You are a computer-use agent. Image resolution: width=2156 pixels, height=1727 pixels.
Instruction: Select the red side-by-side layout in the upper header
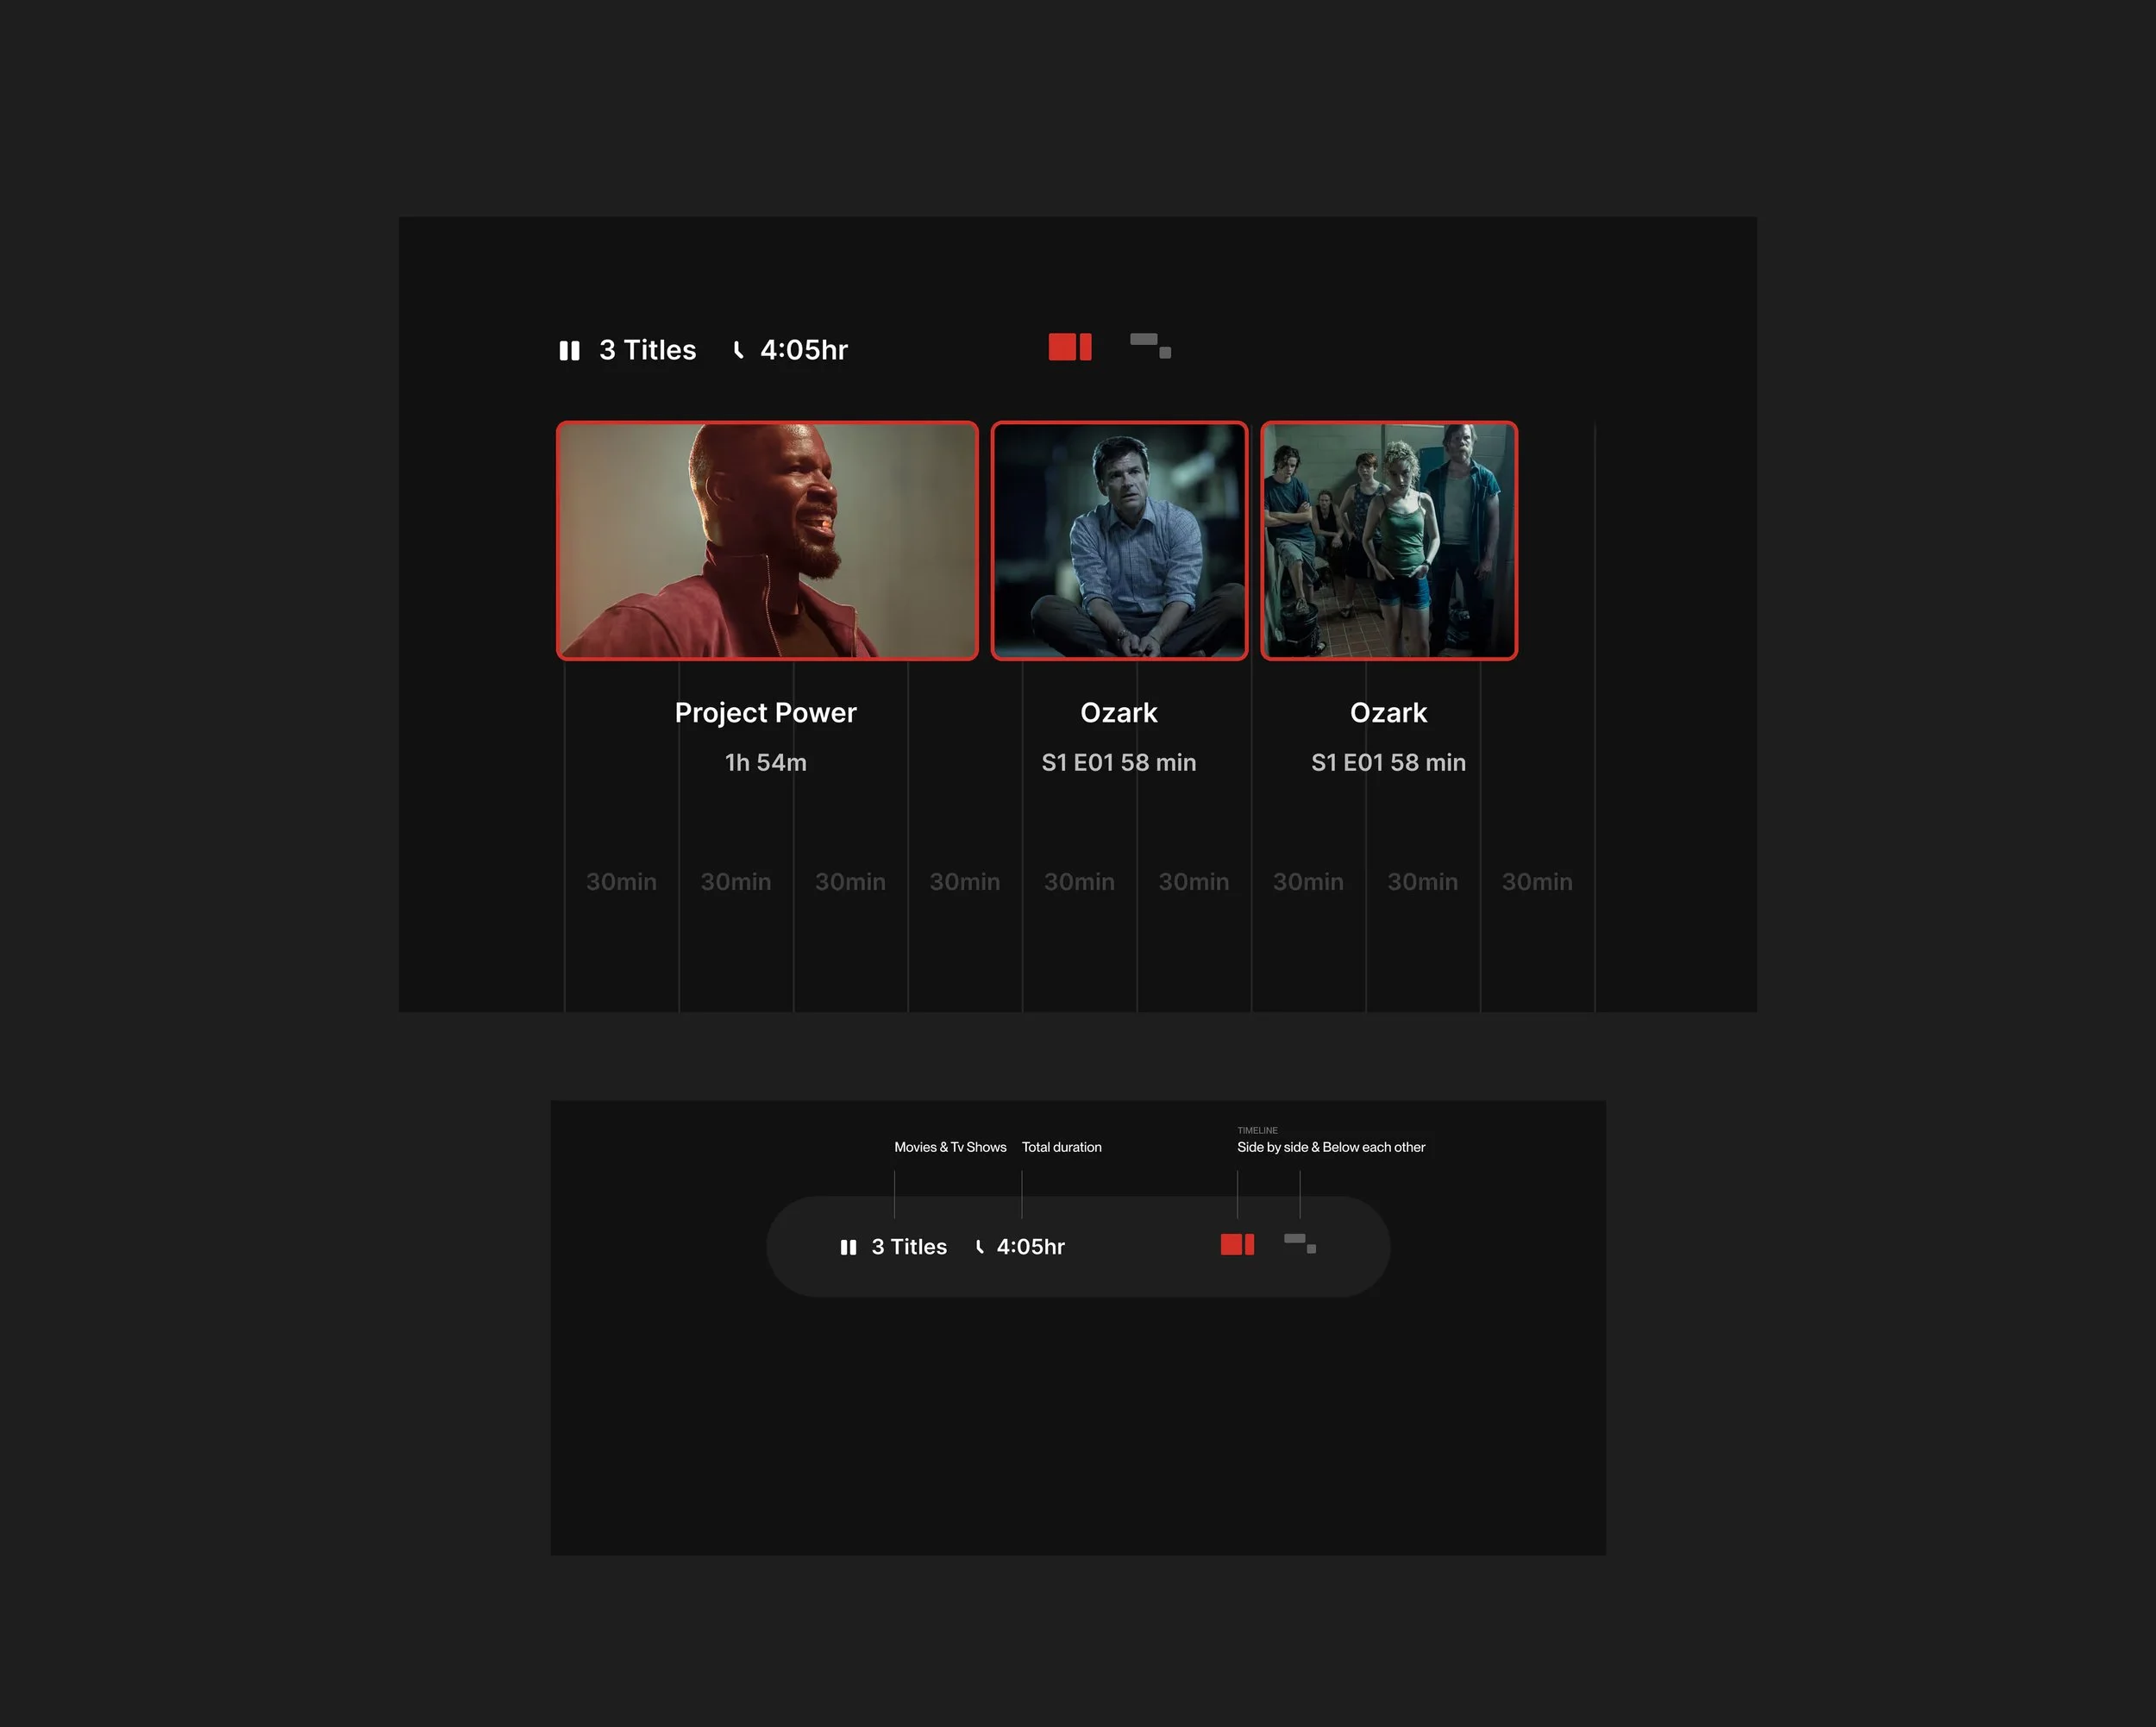click(x=1070, y=347)
